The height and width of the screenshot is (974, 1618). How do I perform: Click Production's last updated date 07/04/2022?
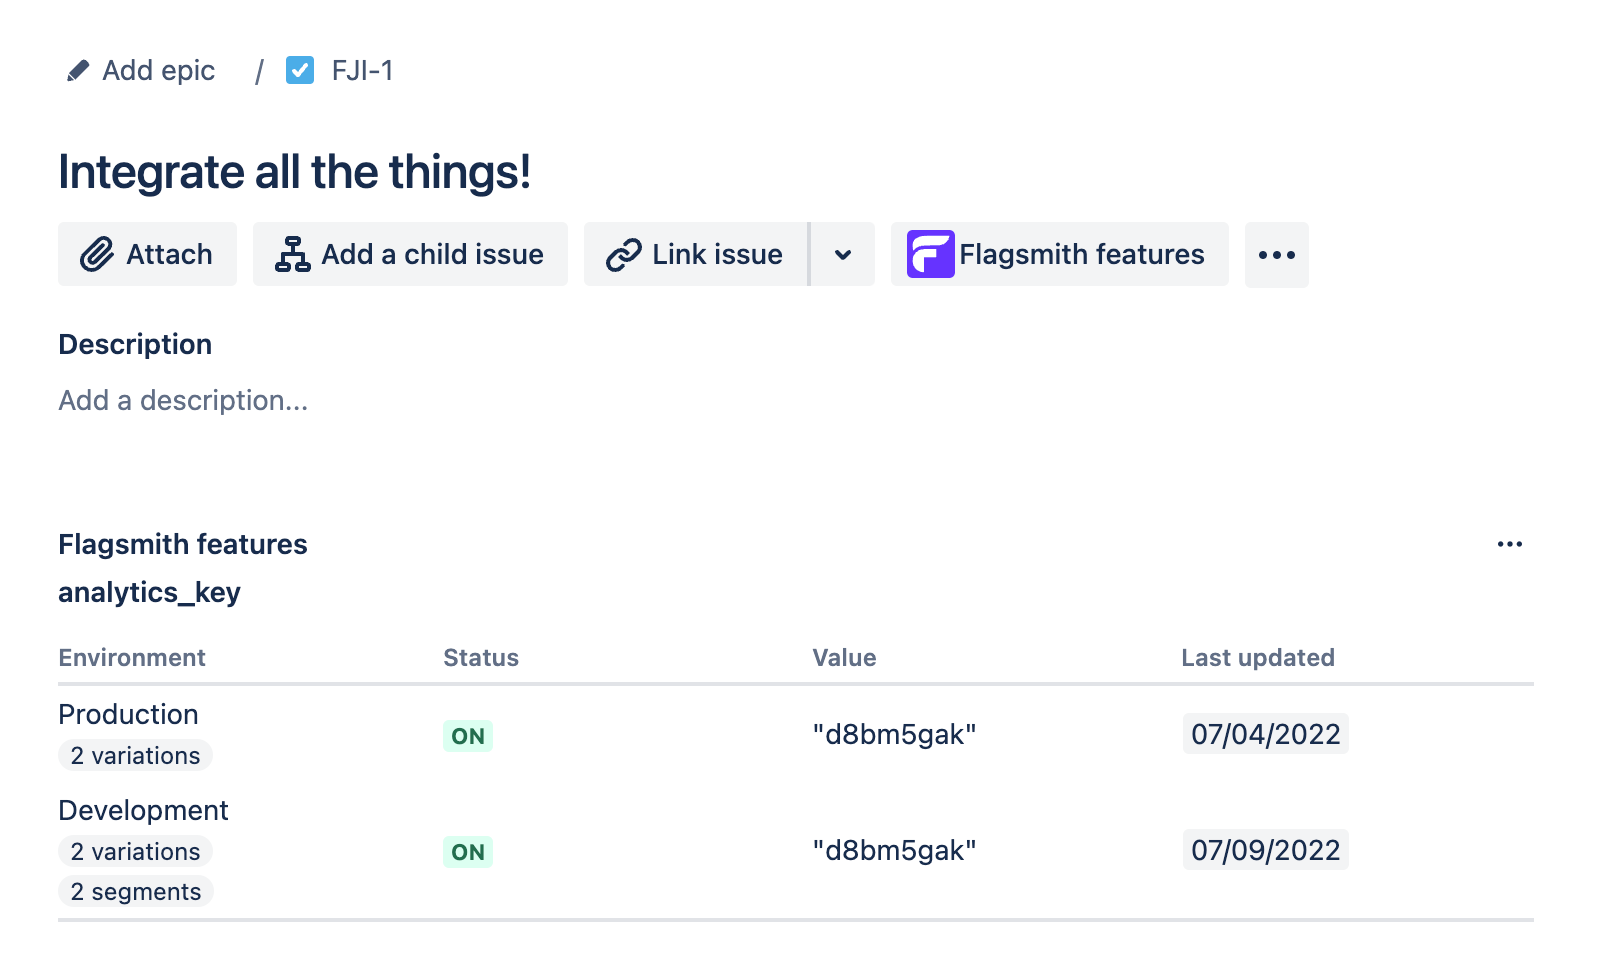(1264, 734)
